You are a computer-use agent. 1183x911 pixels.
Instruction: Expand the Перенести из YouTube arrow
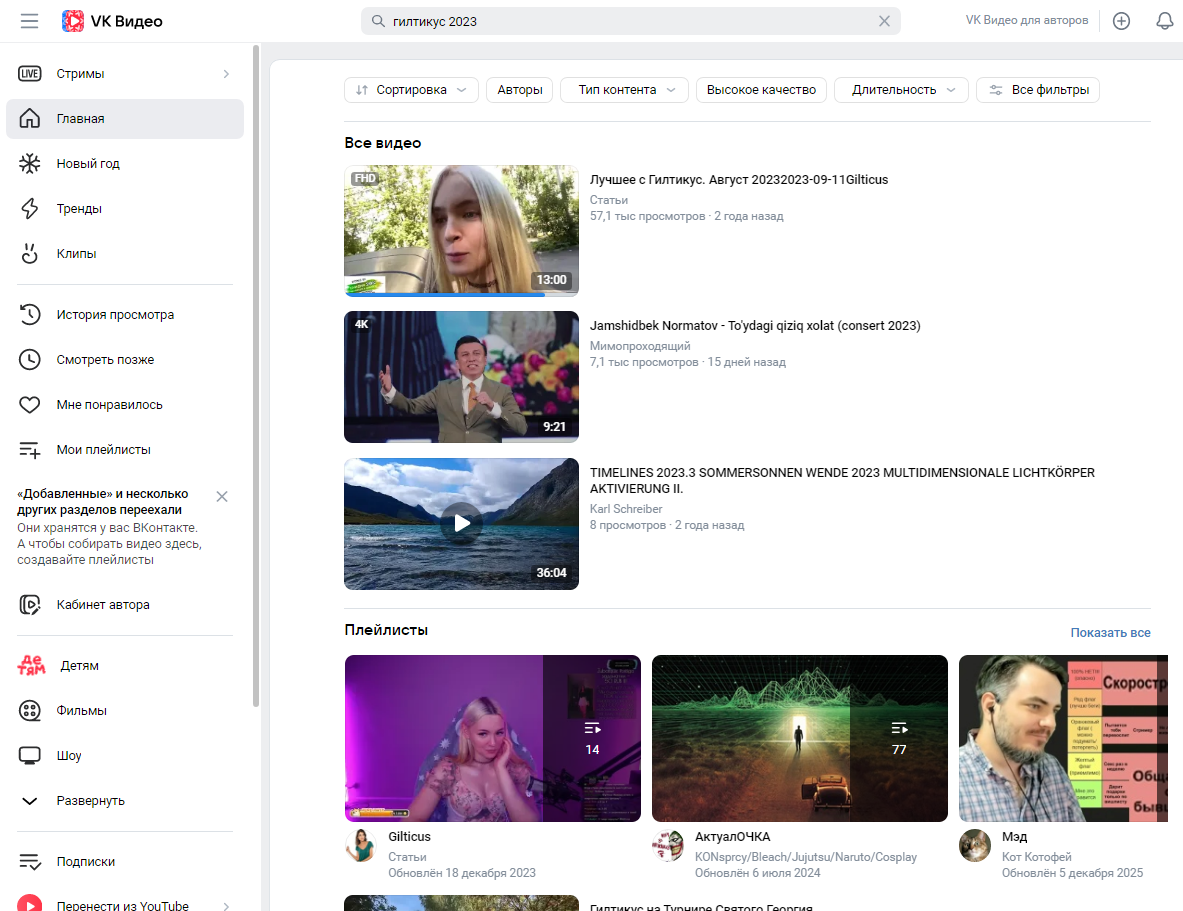pos(226,906)
